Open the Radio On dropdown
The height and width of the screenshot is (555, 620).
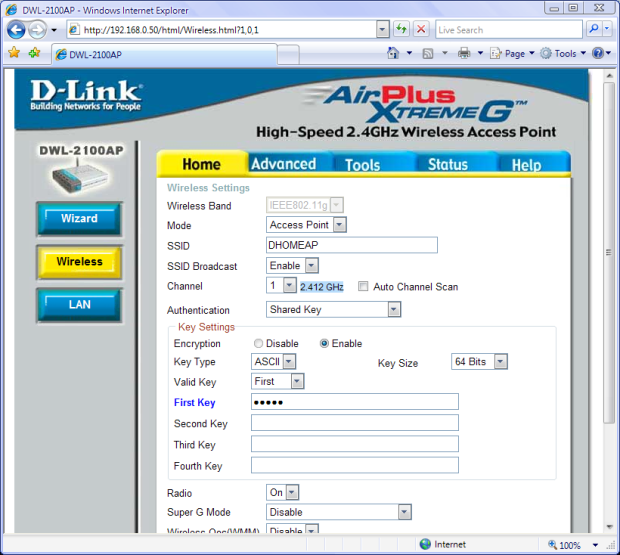click(282, 493)
